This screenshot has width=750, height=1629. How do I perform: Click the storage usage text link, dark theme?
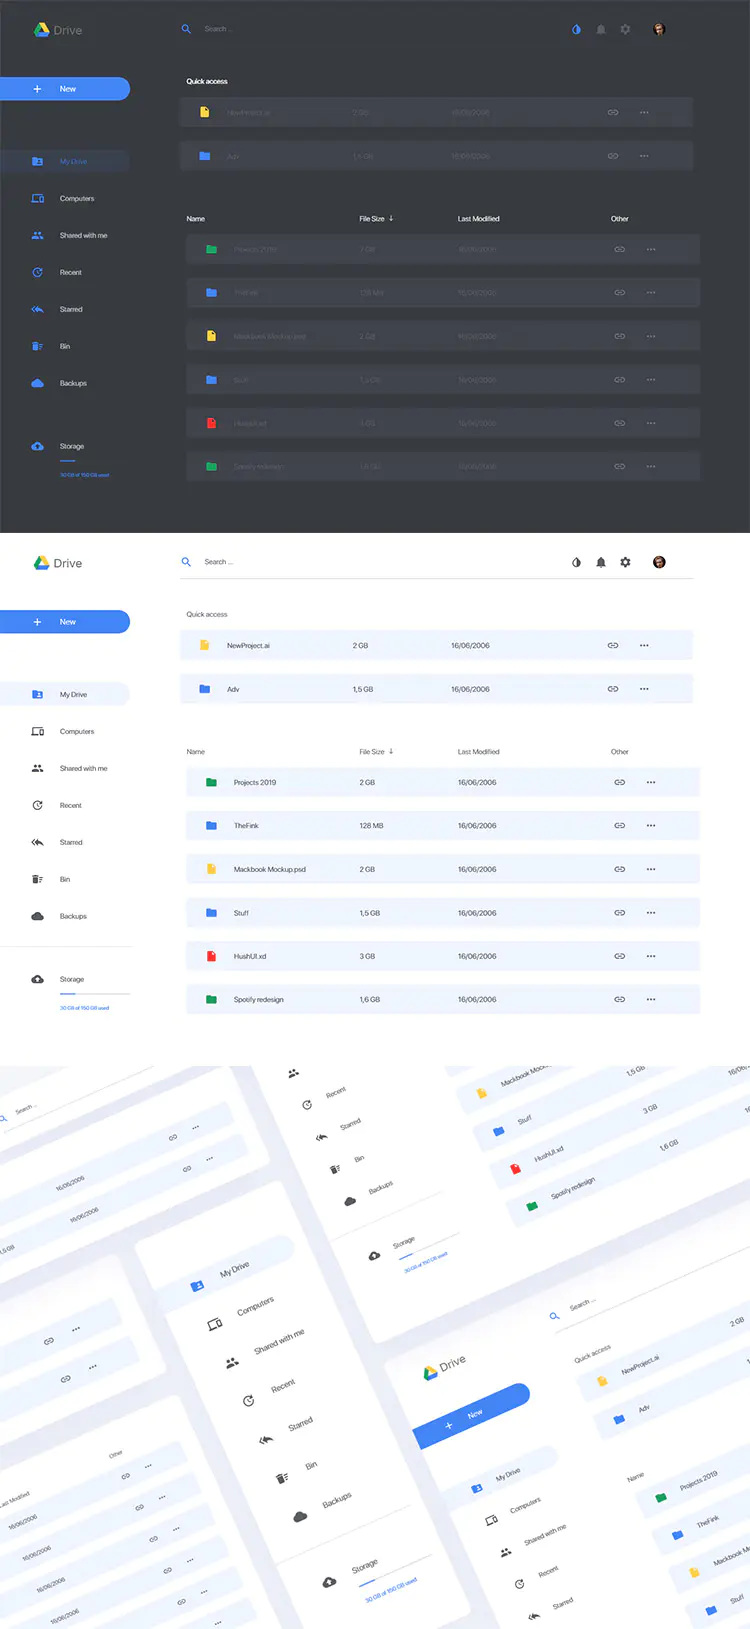[84, 475]
